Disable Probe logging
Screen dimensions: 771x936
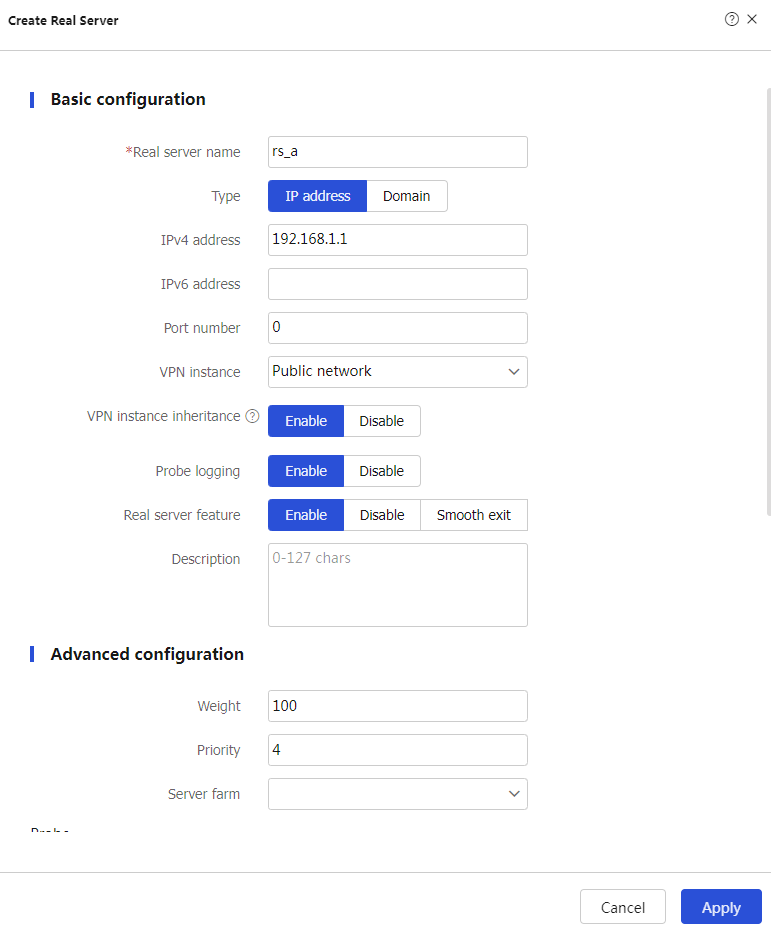click(x=382, y=471)
